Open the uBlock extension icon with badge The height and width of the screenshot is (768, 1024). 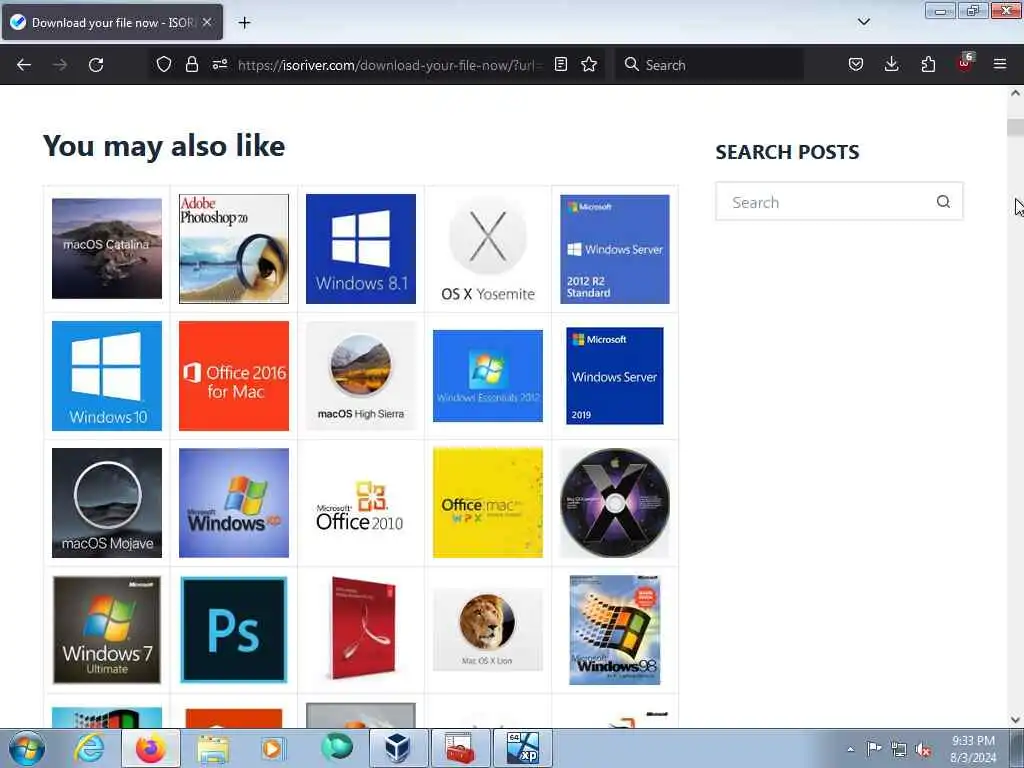coord(965,63)
